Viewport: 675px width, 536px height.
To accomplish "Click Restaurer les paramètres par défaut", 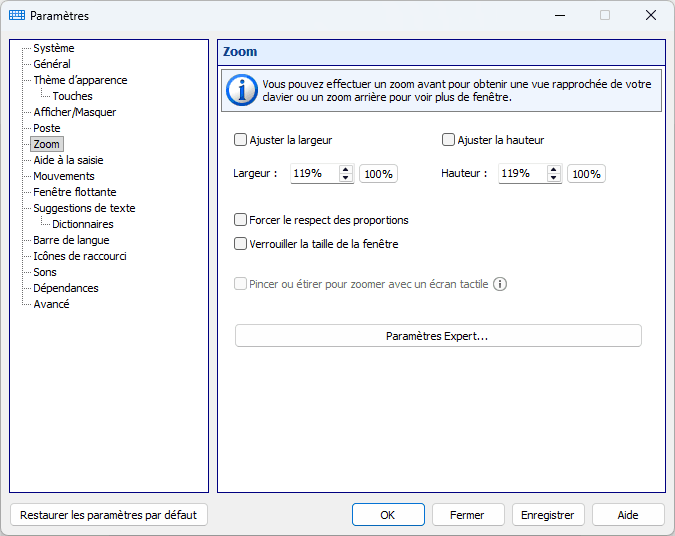I will point(108,515).
